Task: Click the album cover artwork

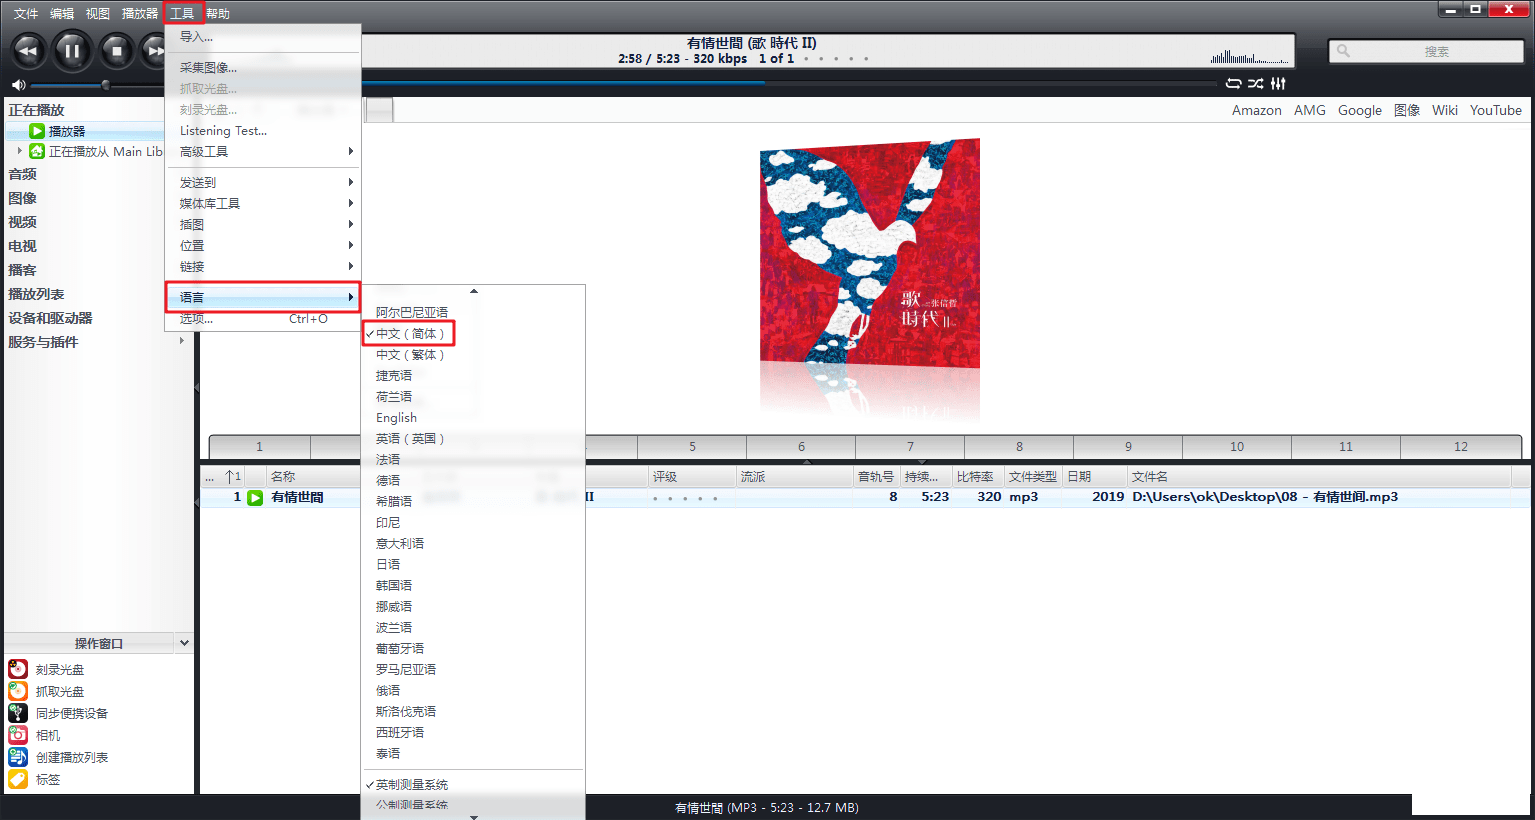Action: click(869, 253)
